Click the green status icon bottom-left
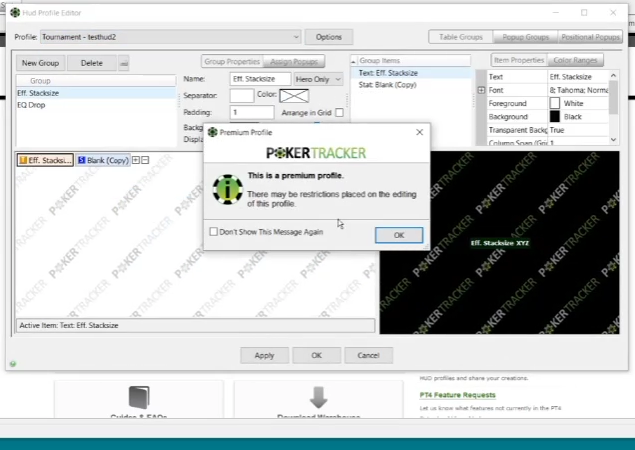Viewport: 635px width, 450px height. tap(13, 364)
